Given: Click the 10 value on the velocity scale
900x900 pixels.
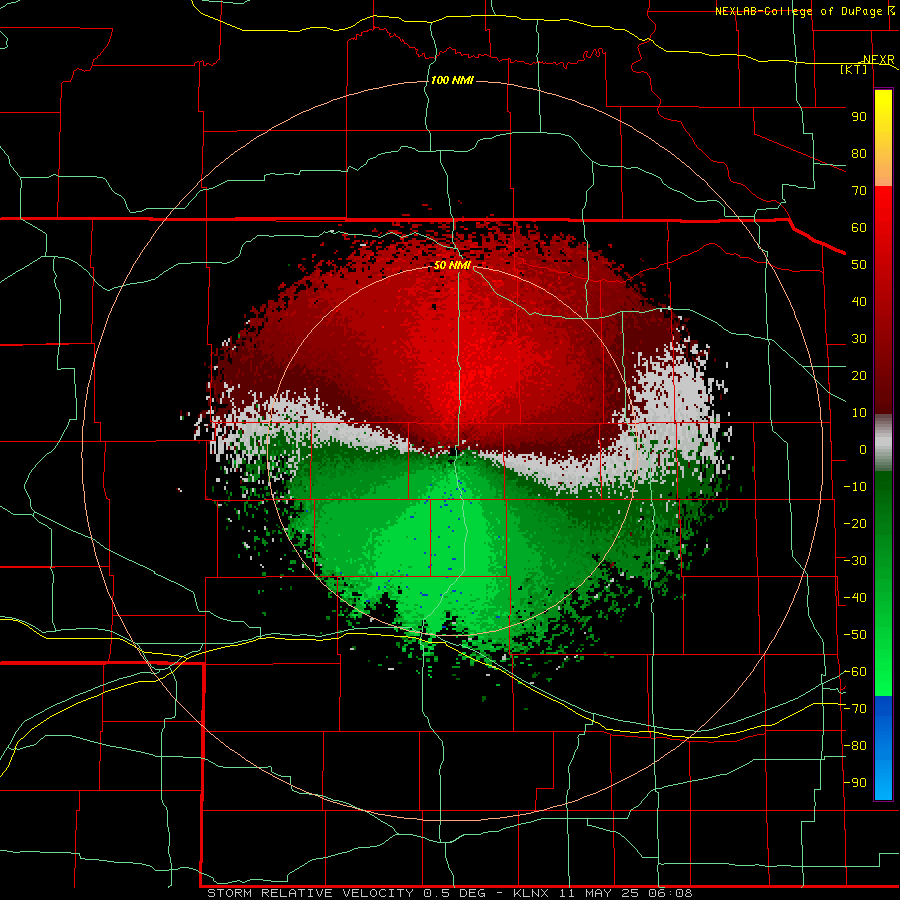Looking at the screenshot, I should [859, 413].
